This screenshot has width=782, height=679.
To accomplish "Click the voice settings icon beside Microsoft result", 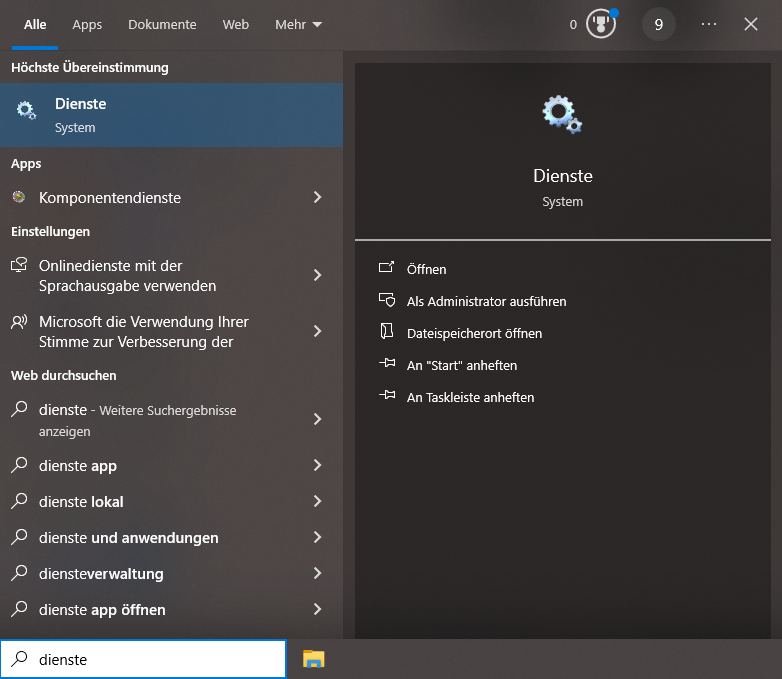I will 19,322.
